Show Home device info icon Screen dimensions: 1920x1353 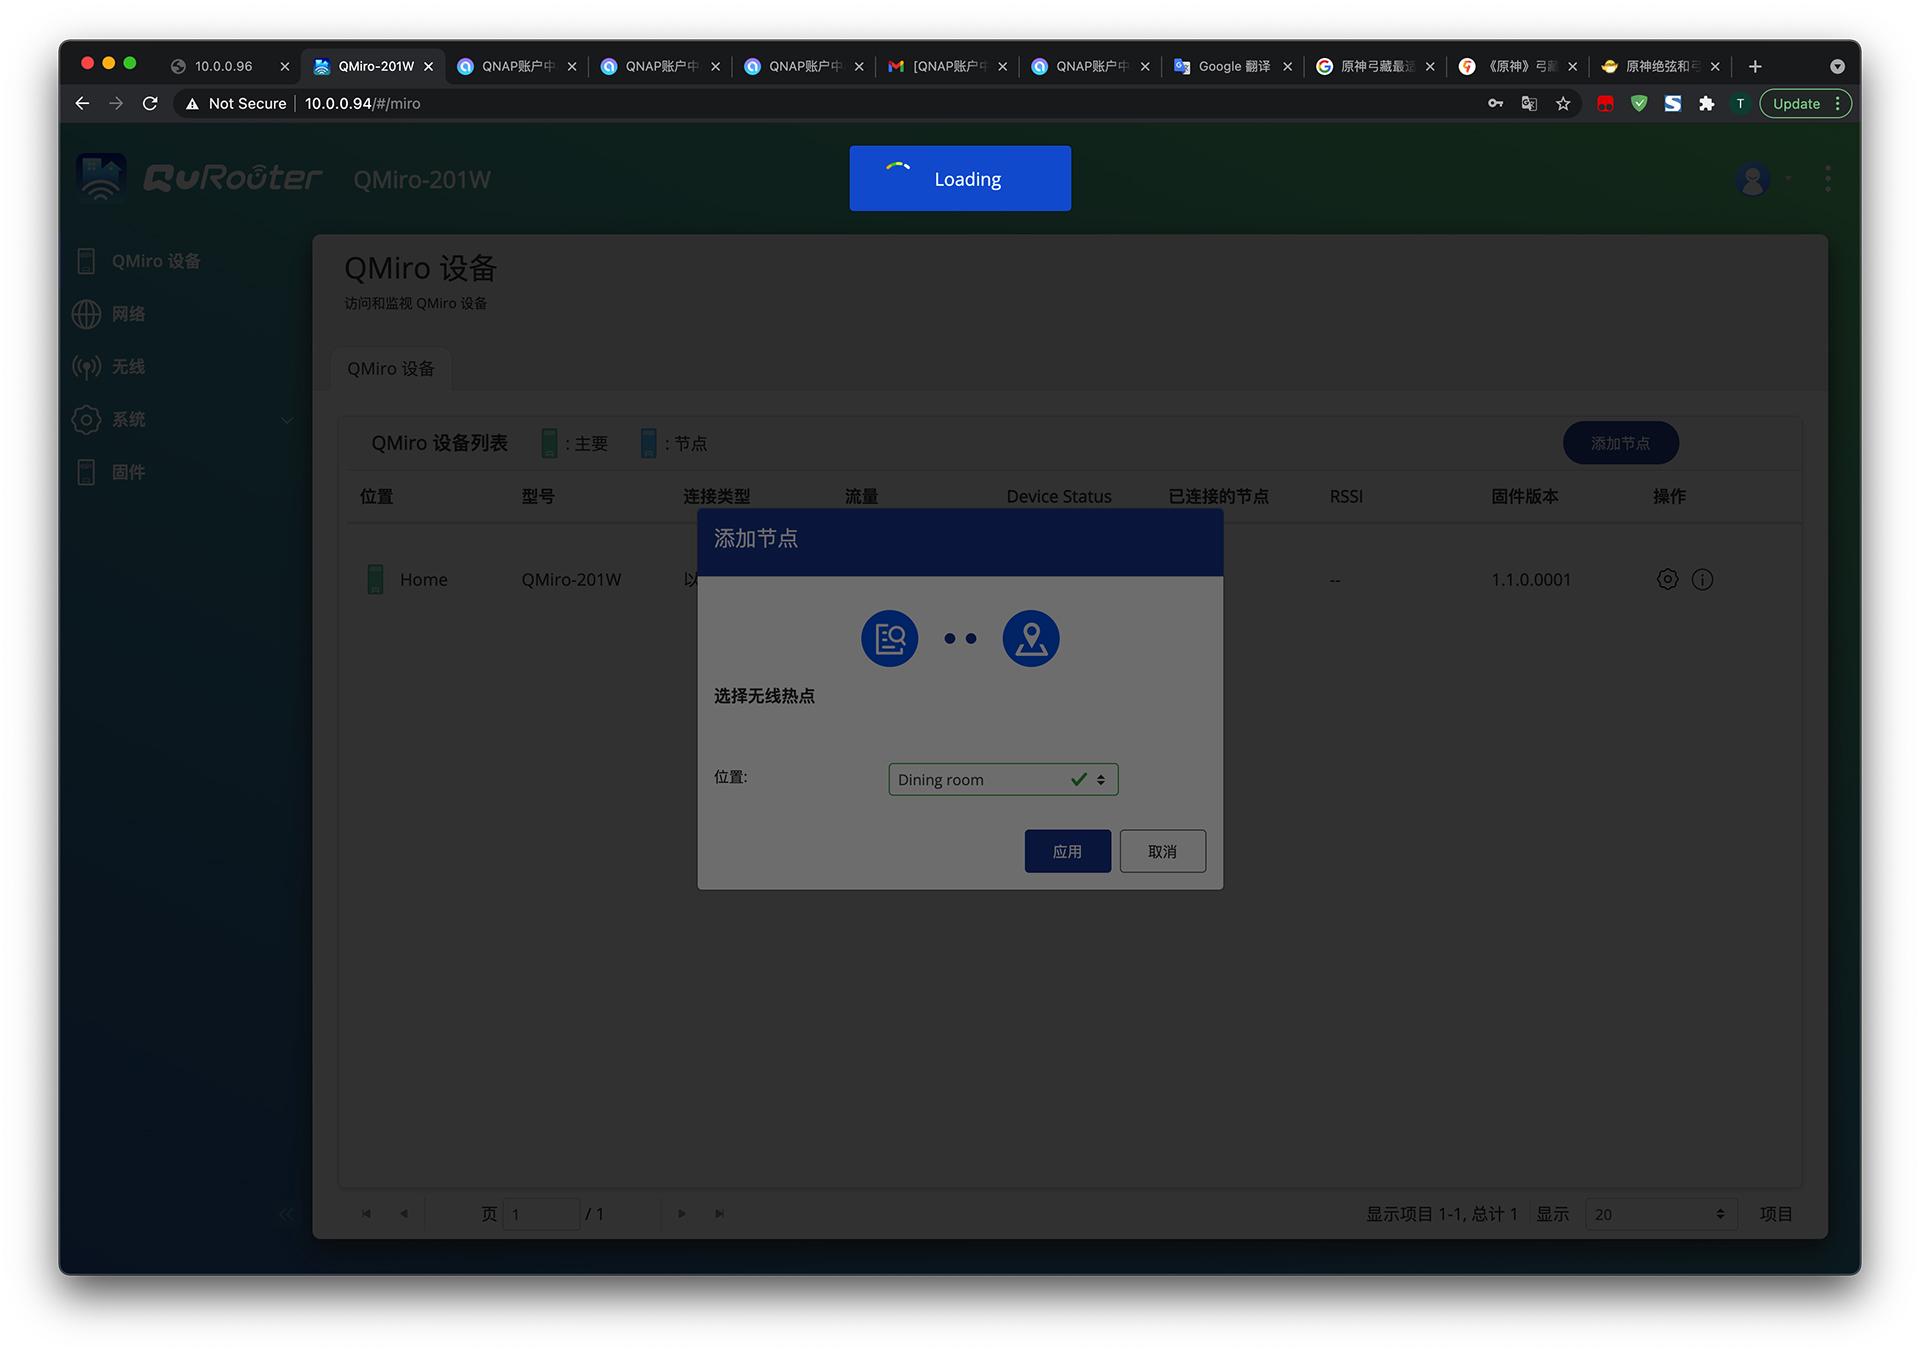pos(1702,579)
